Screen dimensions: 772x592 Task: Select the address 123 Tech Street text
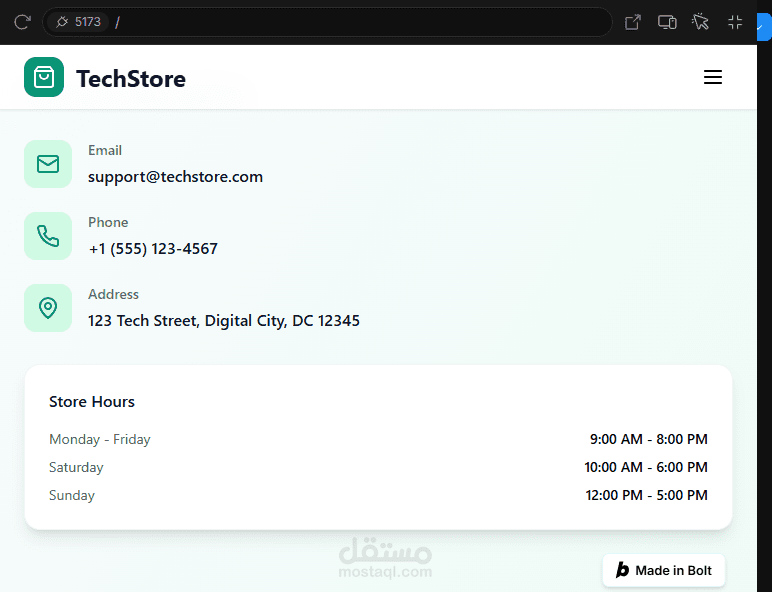click(x=224, y=321)
